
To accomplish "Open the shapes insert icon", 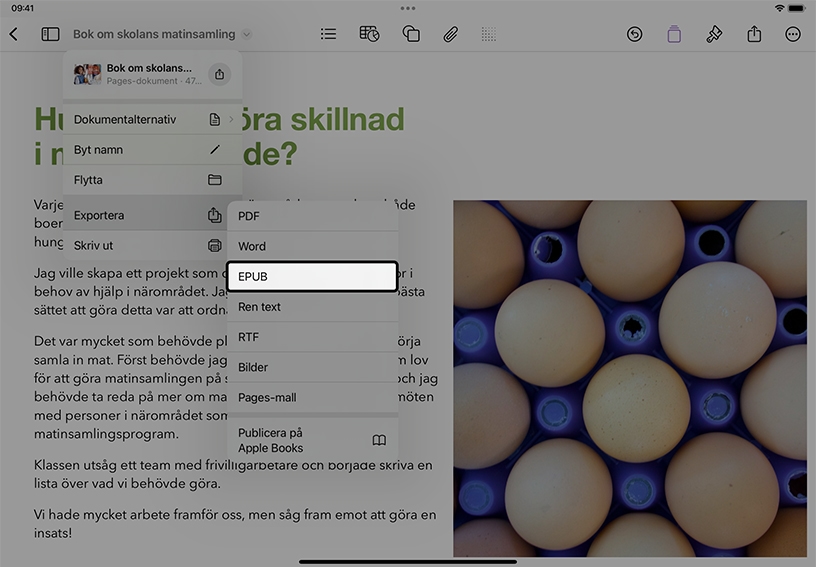I will pos(411,34).
